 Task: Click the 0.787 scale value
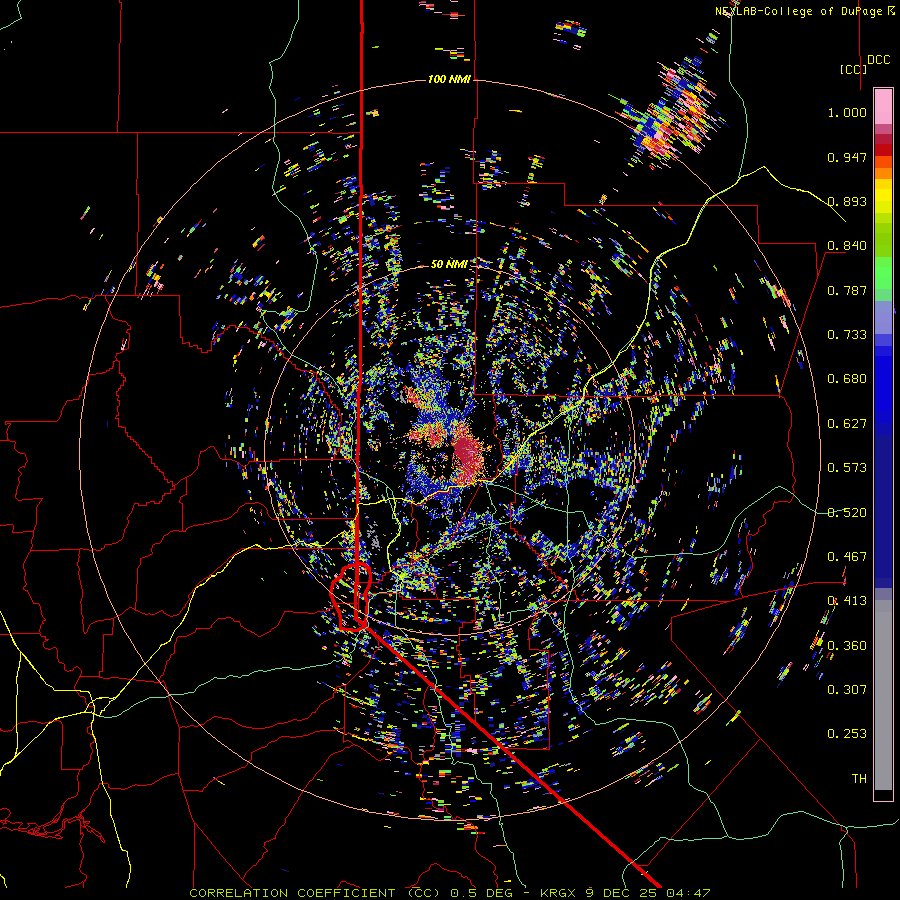(x=847, y=290)
